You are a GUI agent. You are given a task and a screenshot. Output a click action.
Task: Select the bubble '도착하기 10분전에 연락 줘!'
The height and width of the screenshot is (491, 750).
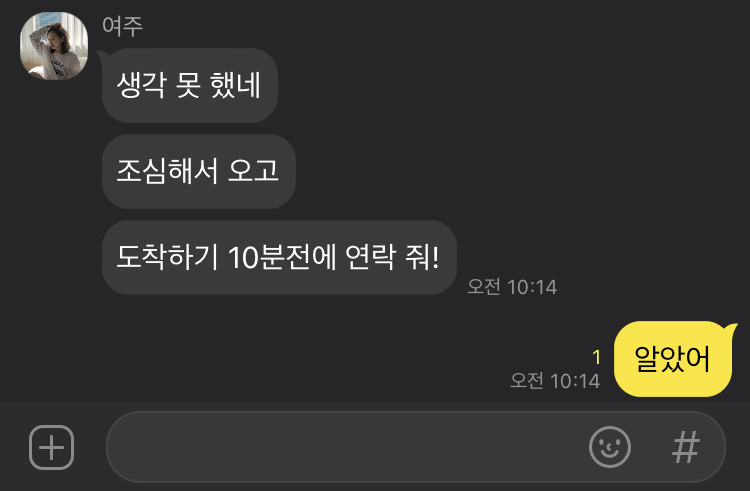coord(279,257)
